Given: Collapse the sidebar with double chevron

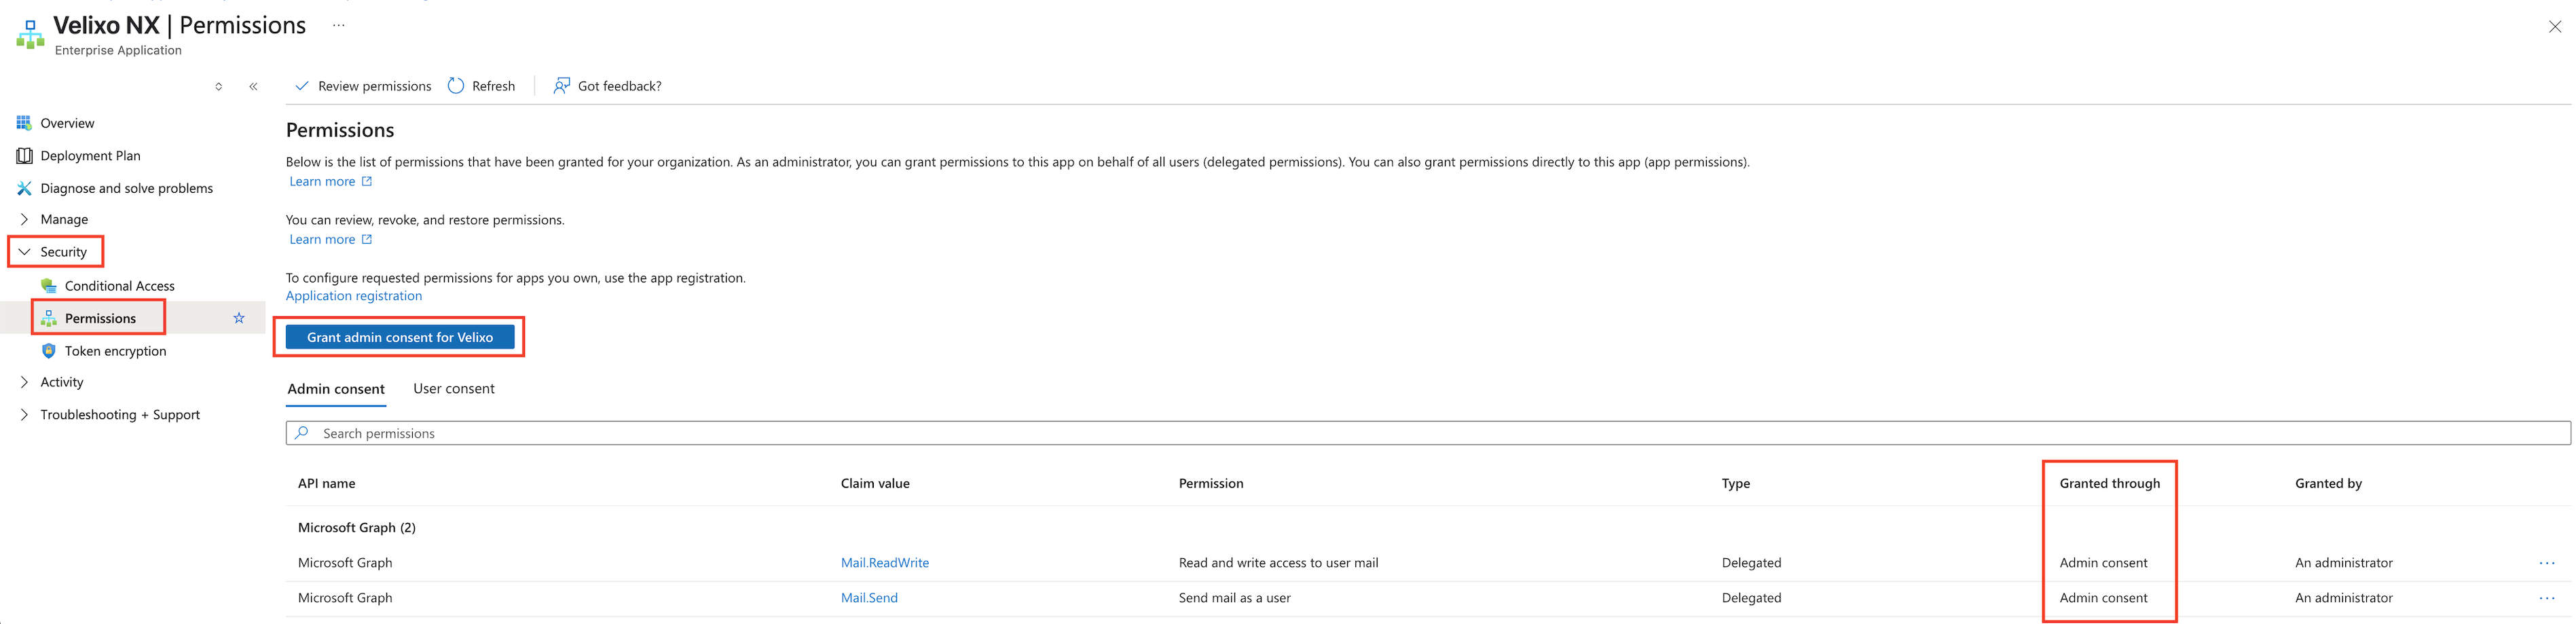Looking at the screenshot, I should tap(254, 87).
